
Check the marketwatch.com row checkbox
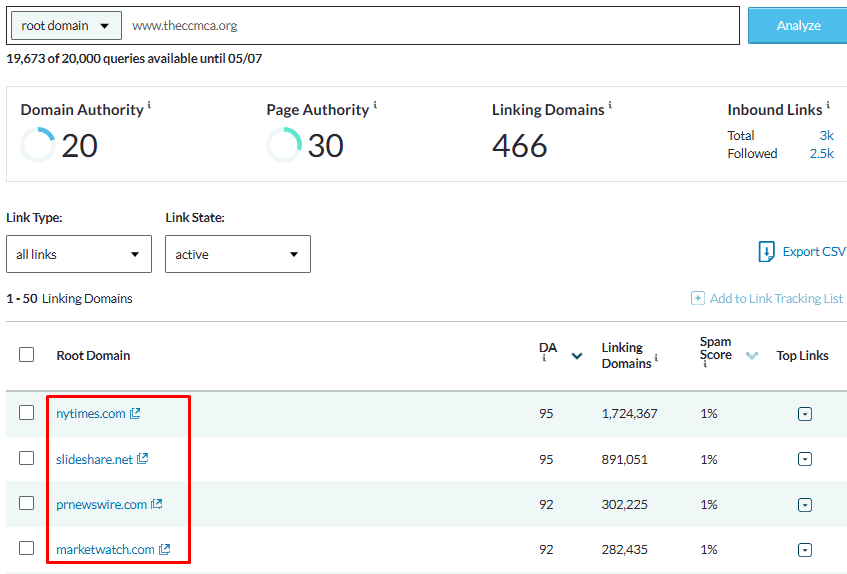27,548
